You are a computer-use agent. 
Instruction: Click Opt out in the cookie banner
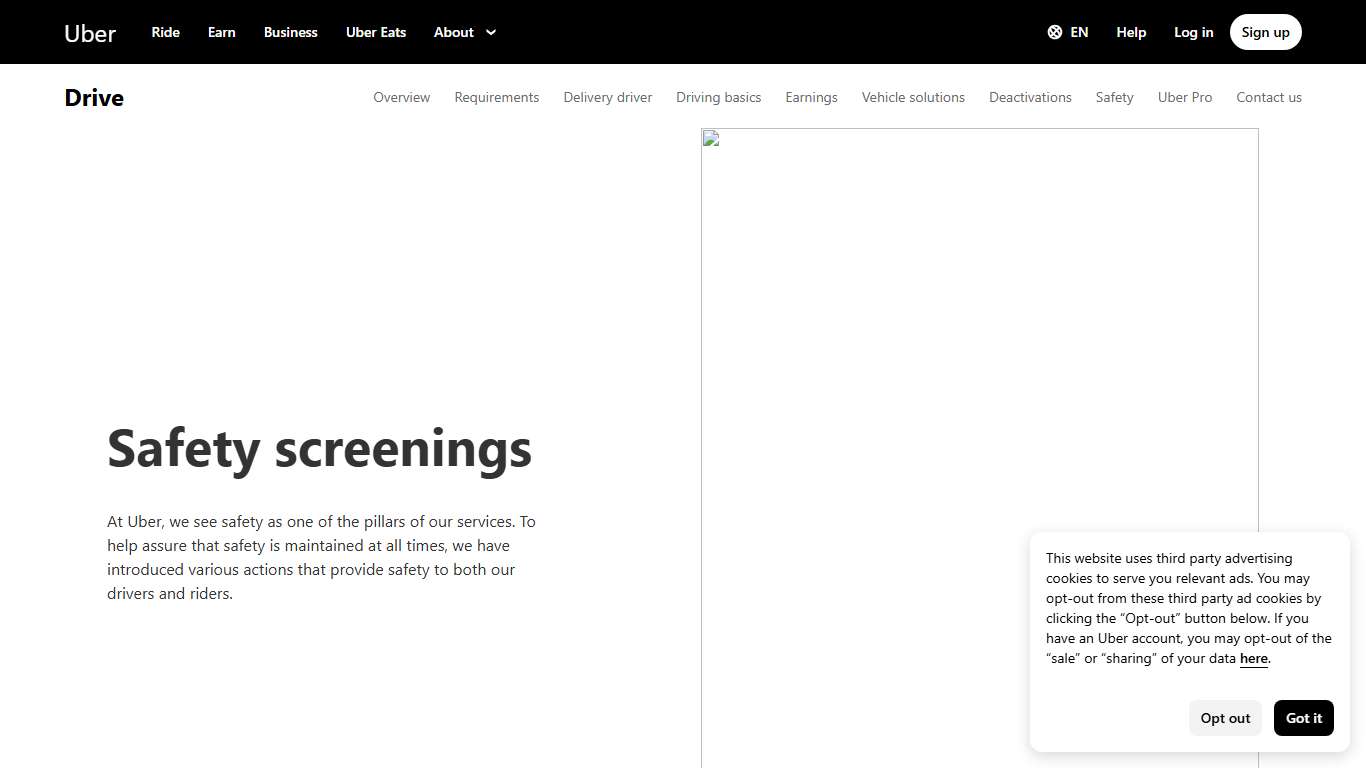(x=1225, y=718)
